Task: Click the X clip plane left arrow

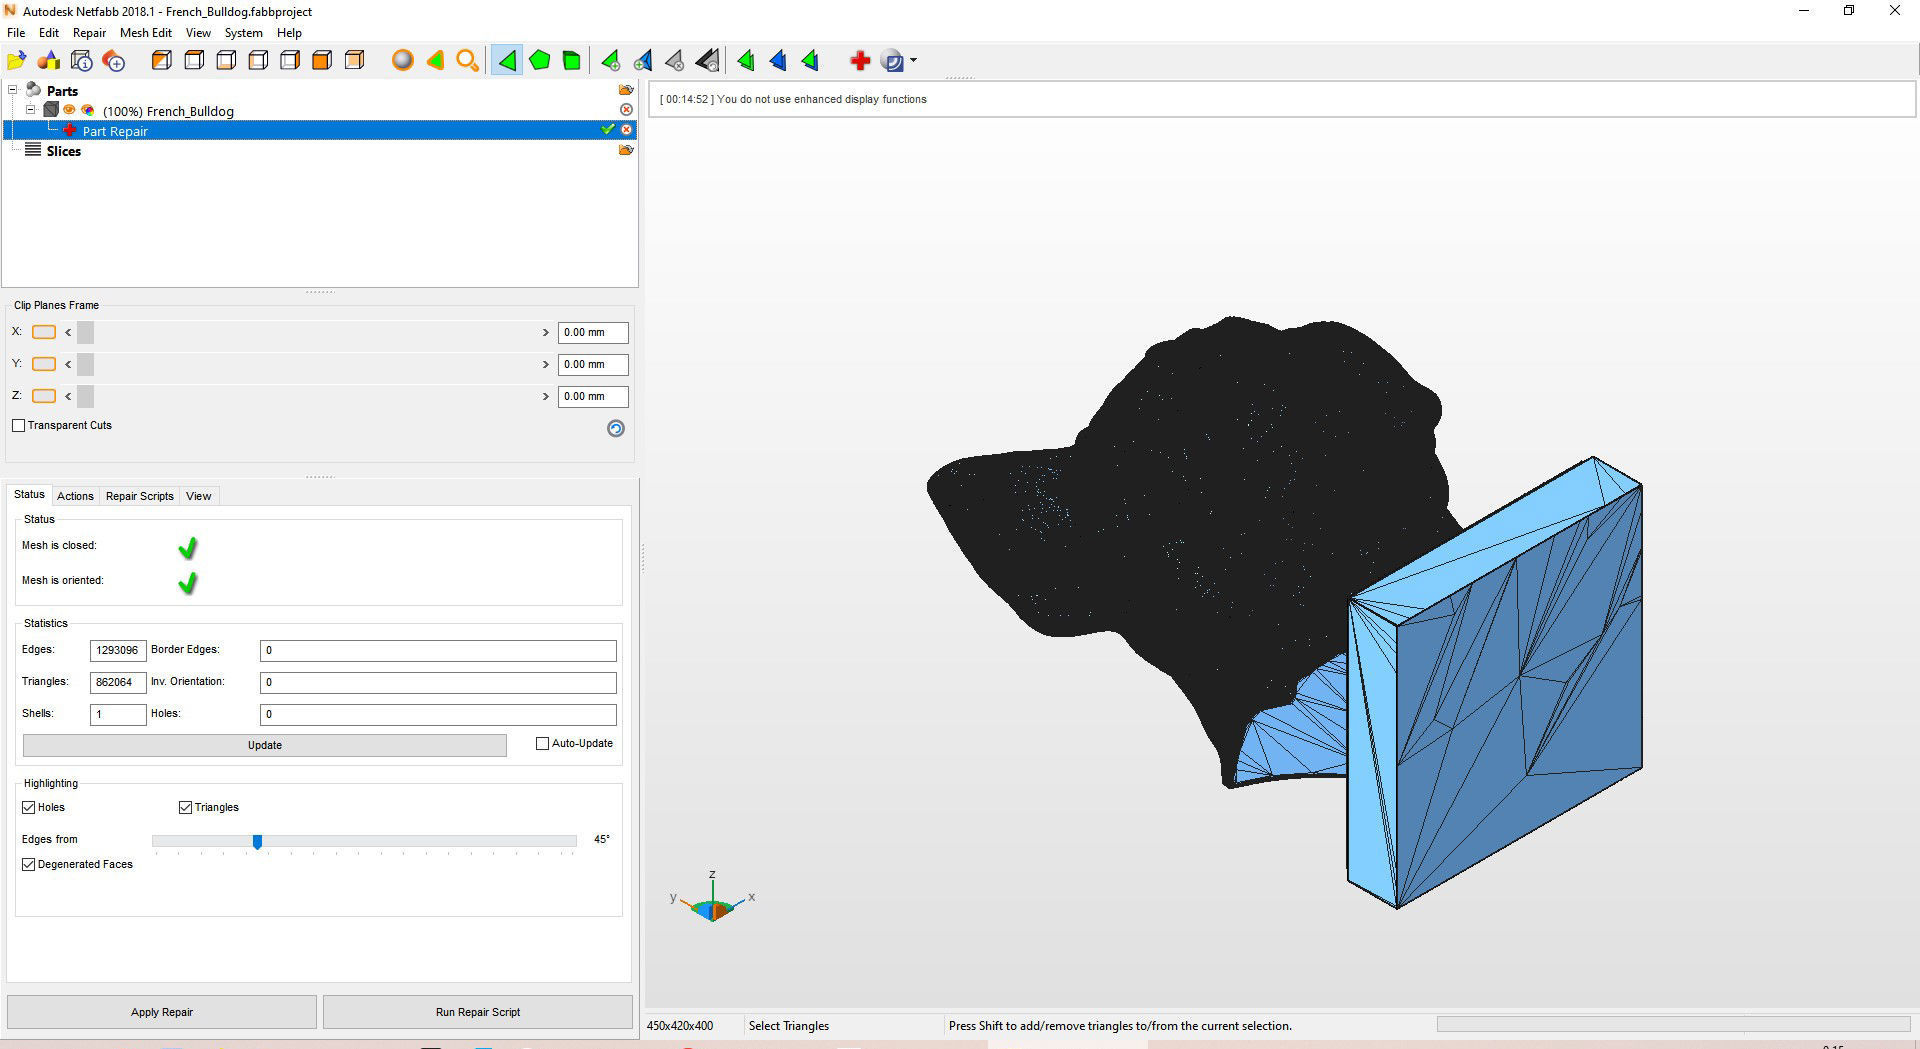Action: [68, 332]
